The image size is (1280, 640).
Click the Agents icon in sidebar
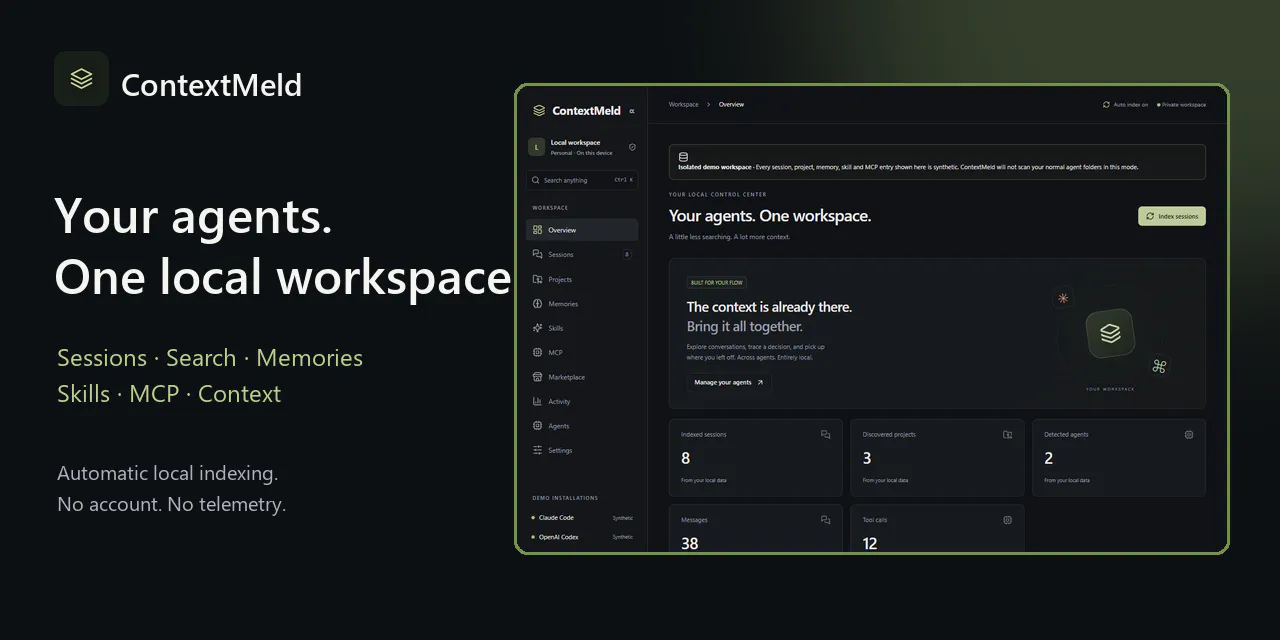(x=538, y=426)
